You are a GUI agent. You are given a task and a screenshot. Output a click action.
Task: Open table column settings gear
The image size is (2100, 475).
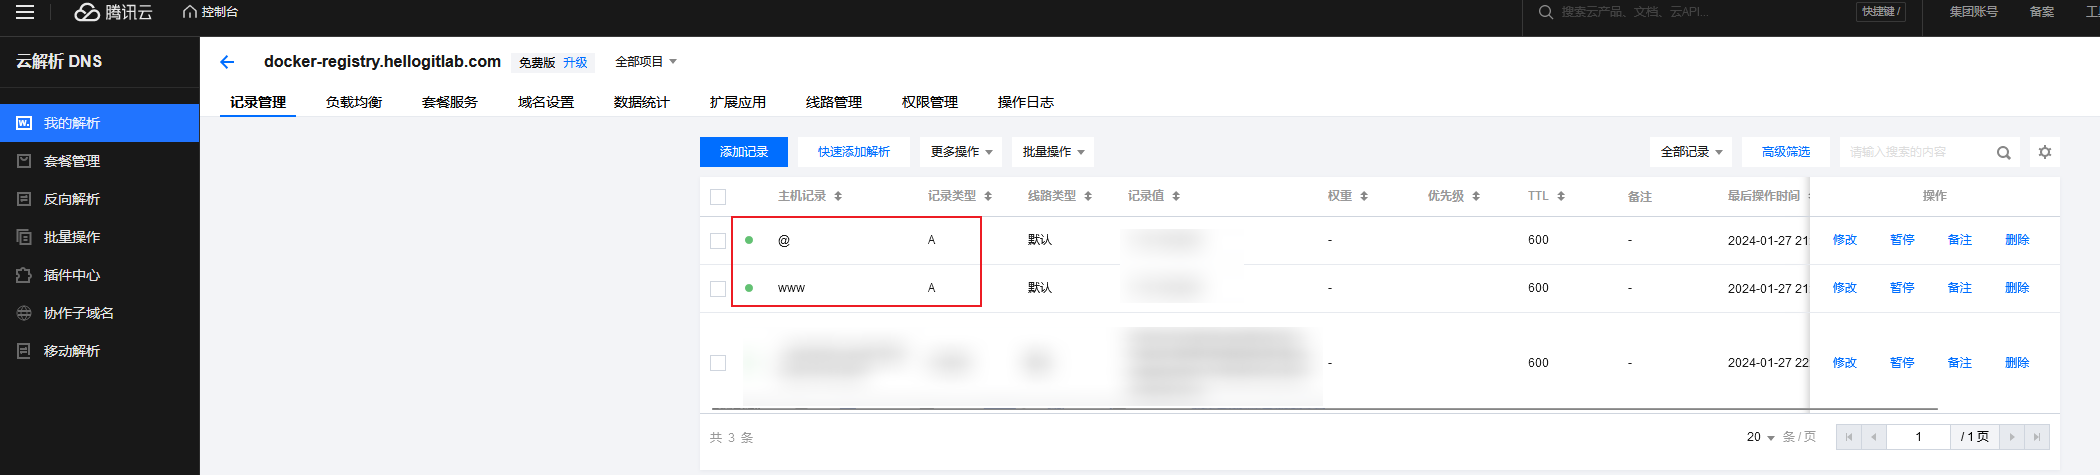click(x=2045, y=152)
